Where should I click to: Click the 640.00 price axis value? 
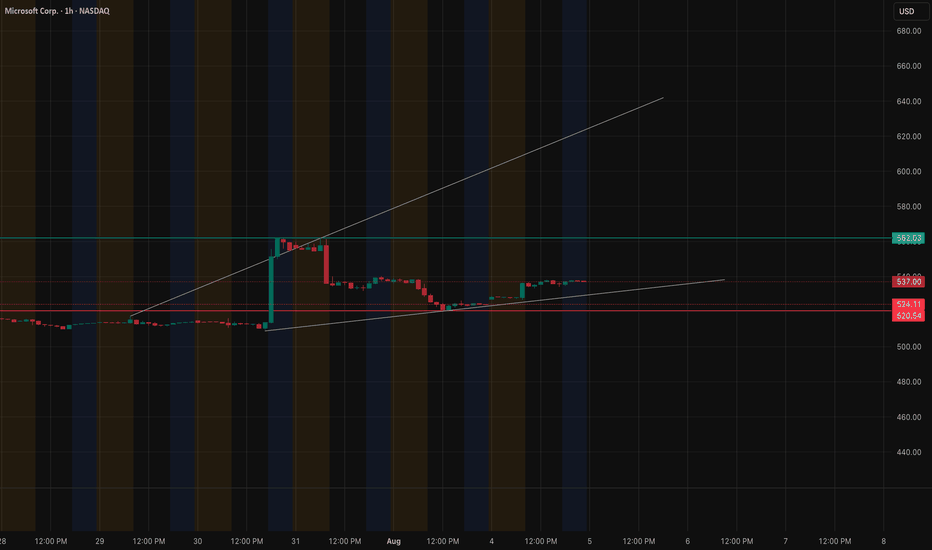pyautogui.click(x=909, y=101)
